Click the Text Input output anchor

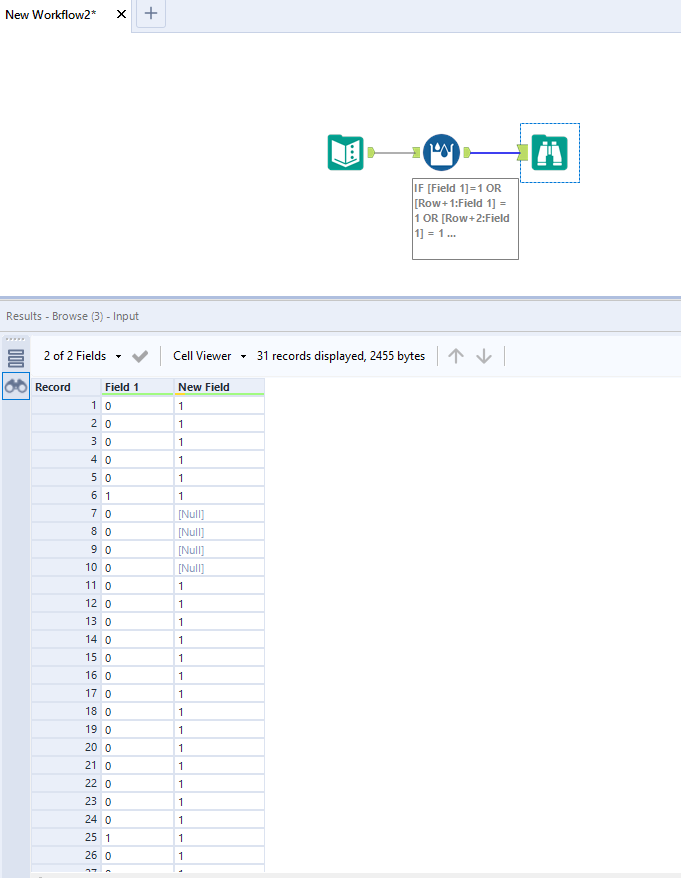tap(371, 153)
